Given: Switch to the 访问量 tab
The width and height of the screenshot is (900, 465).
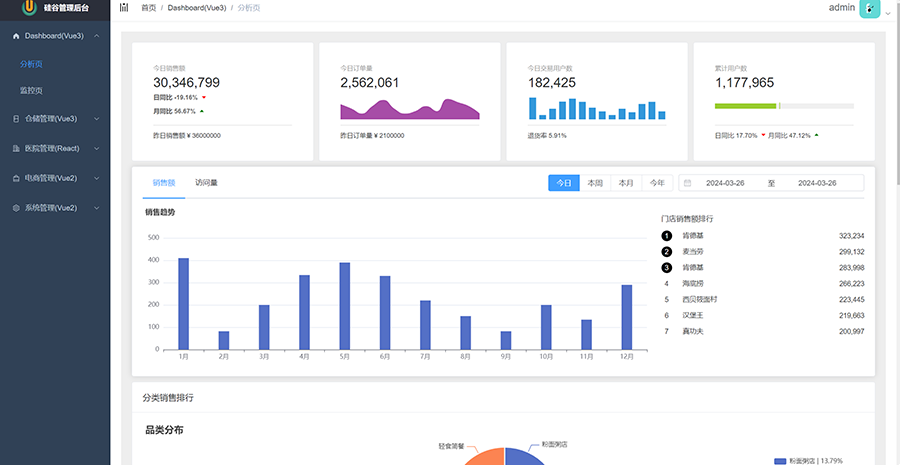Looking at the screenshot, I should (206, 183).
